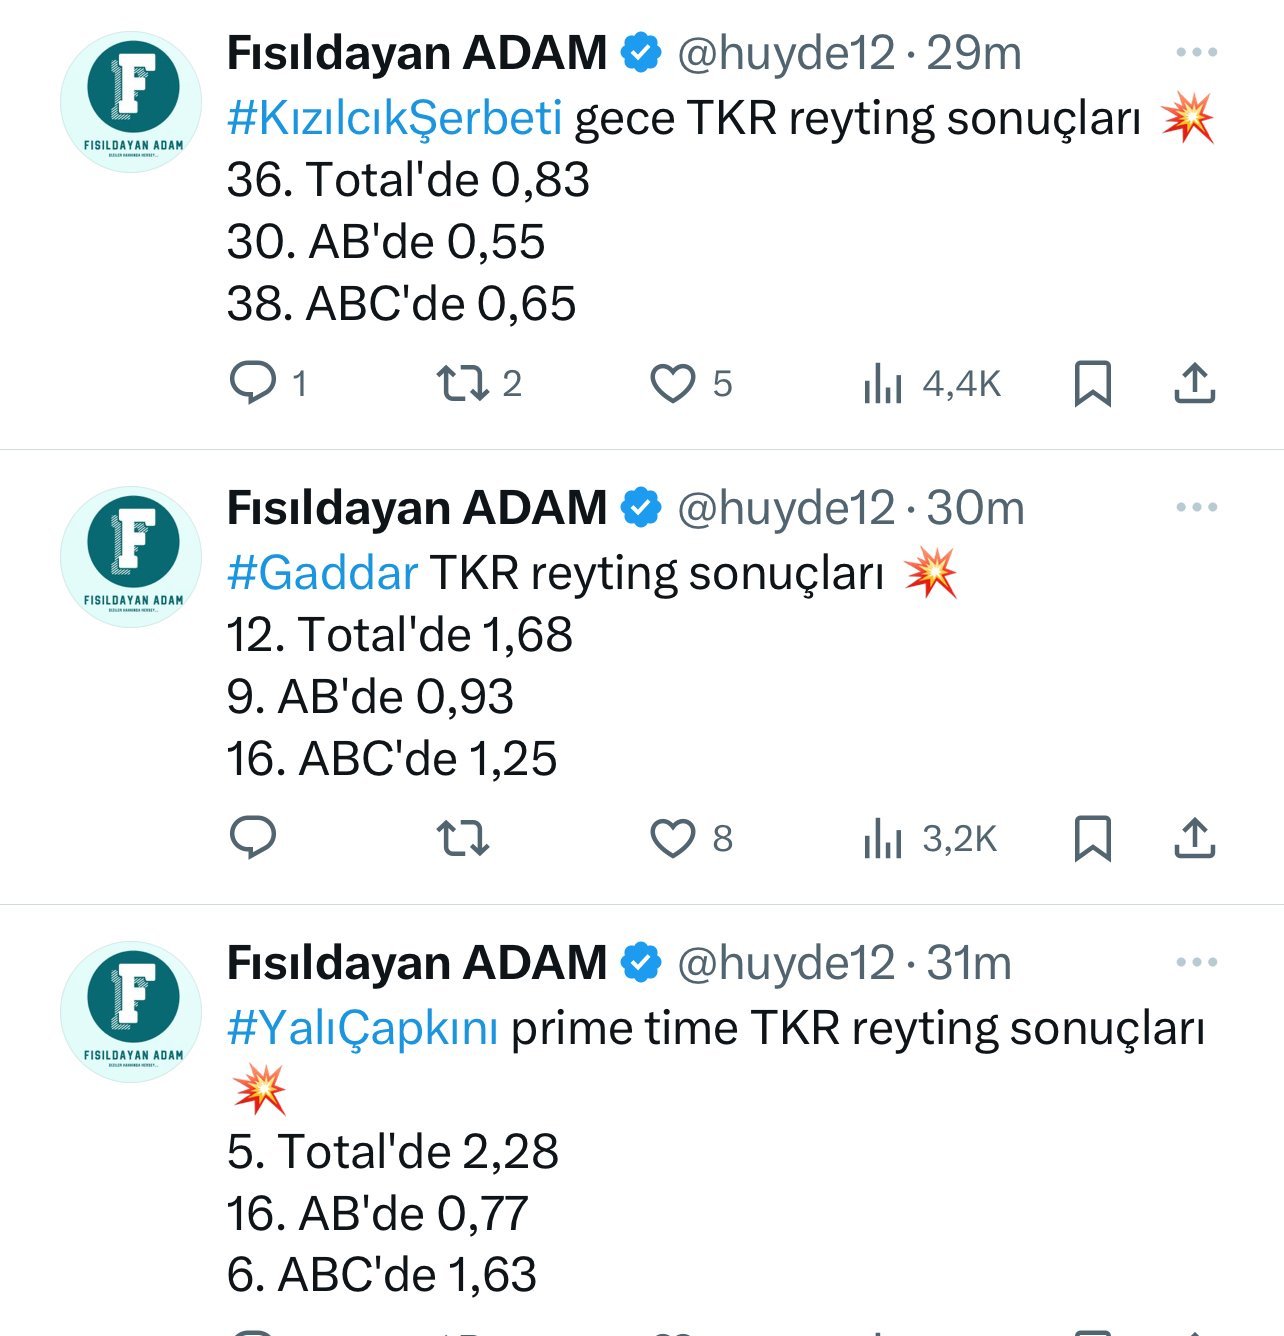View analytics of the 4,4K views tweet
This screenshot has height=1336, width=1284.
(883, 384)
